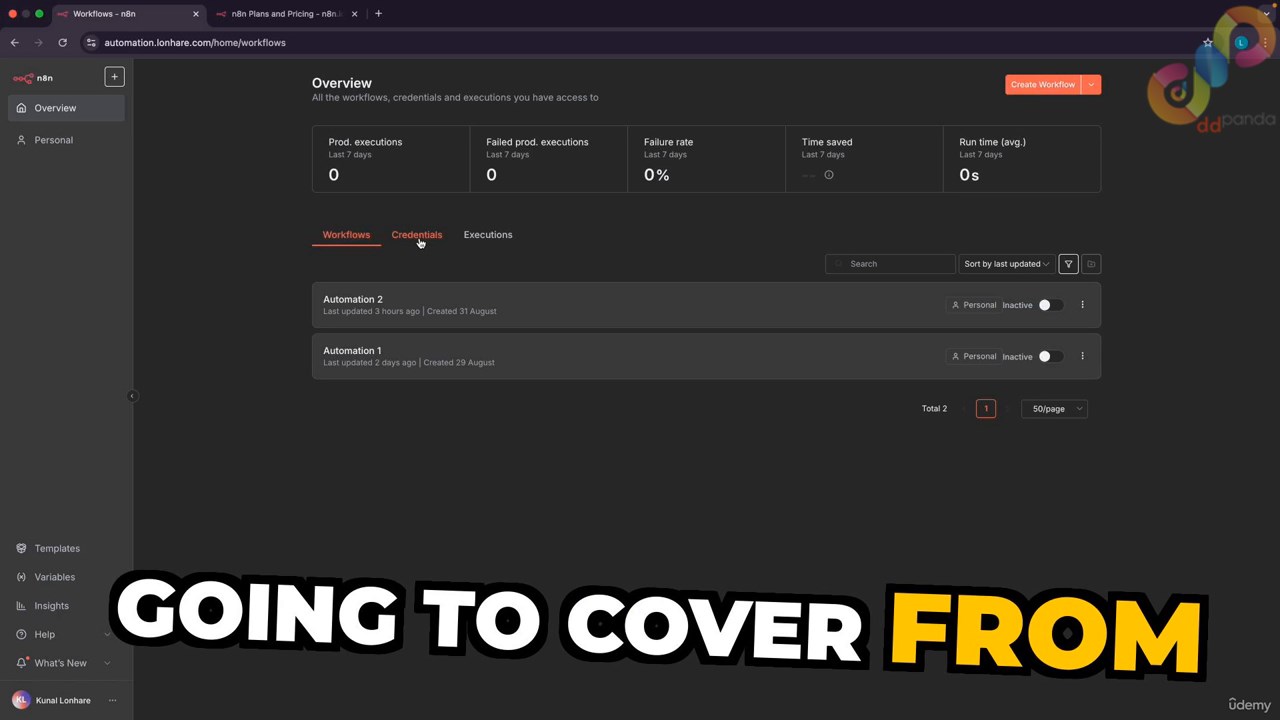Image resolution: width=1280 pixels, height=720 pixels.
Task: Select page 1 in pagination
Action: (986, 409)
